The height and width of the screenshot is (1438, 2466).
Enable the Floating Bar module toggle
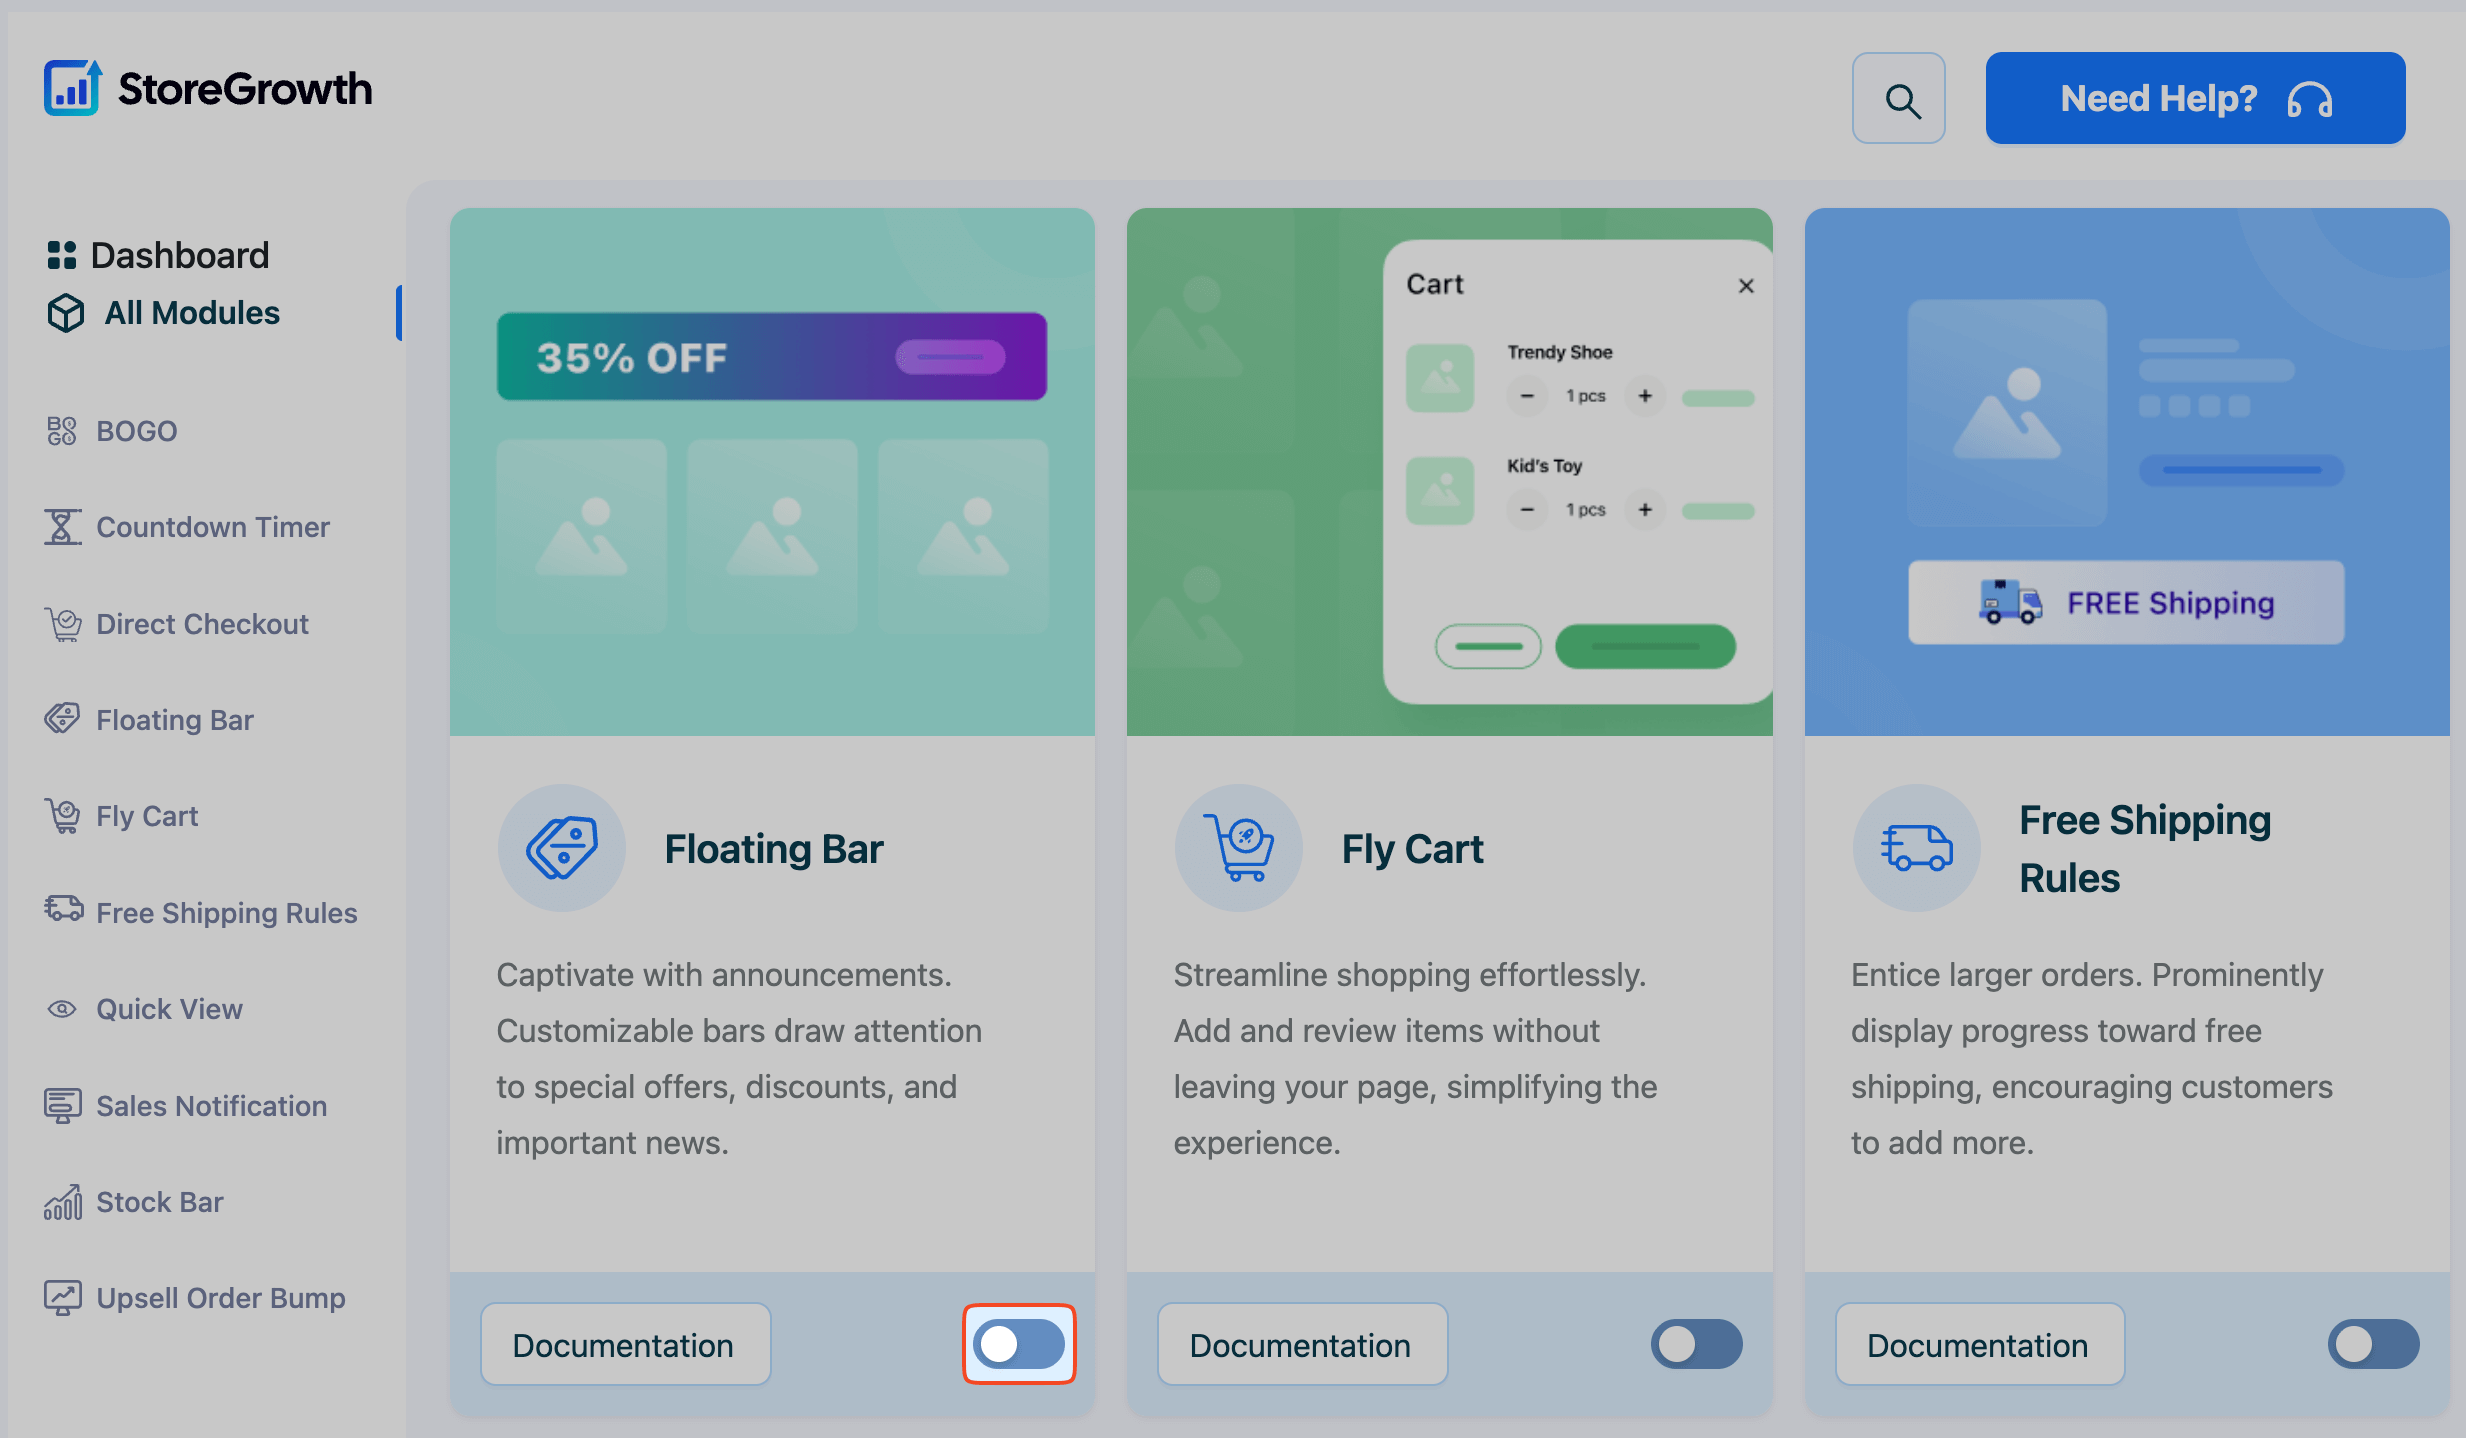click(1019, 1344)
